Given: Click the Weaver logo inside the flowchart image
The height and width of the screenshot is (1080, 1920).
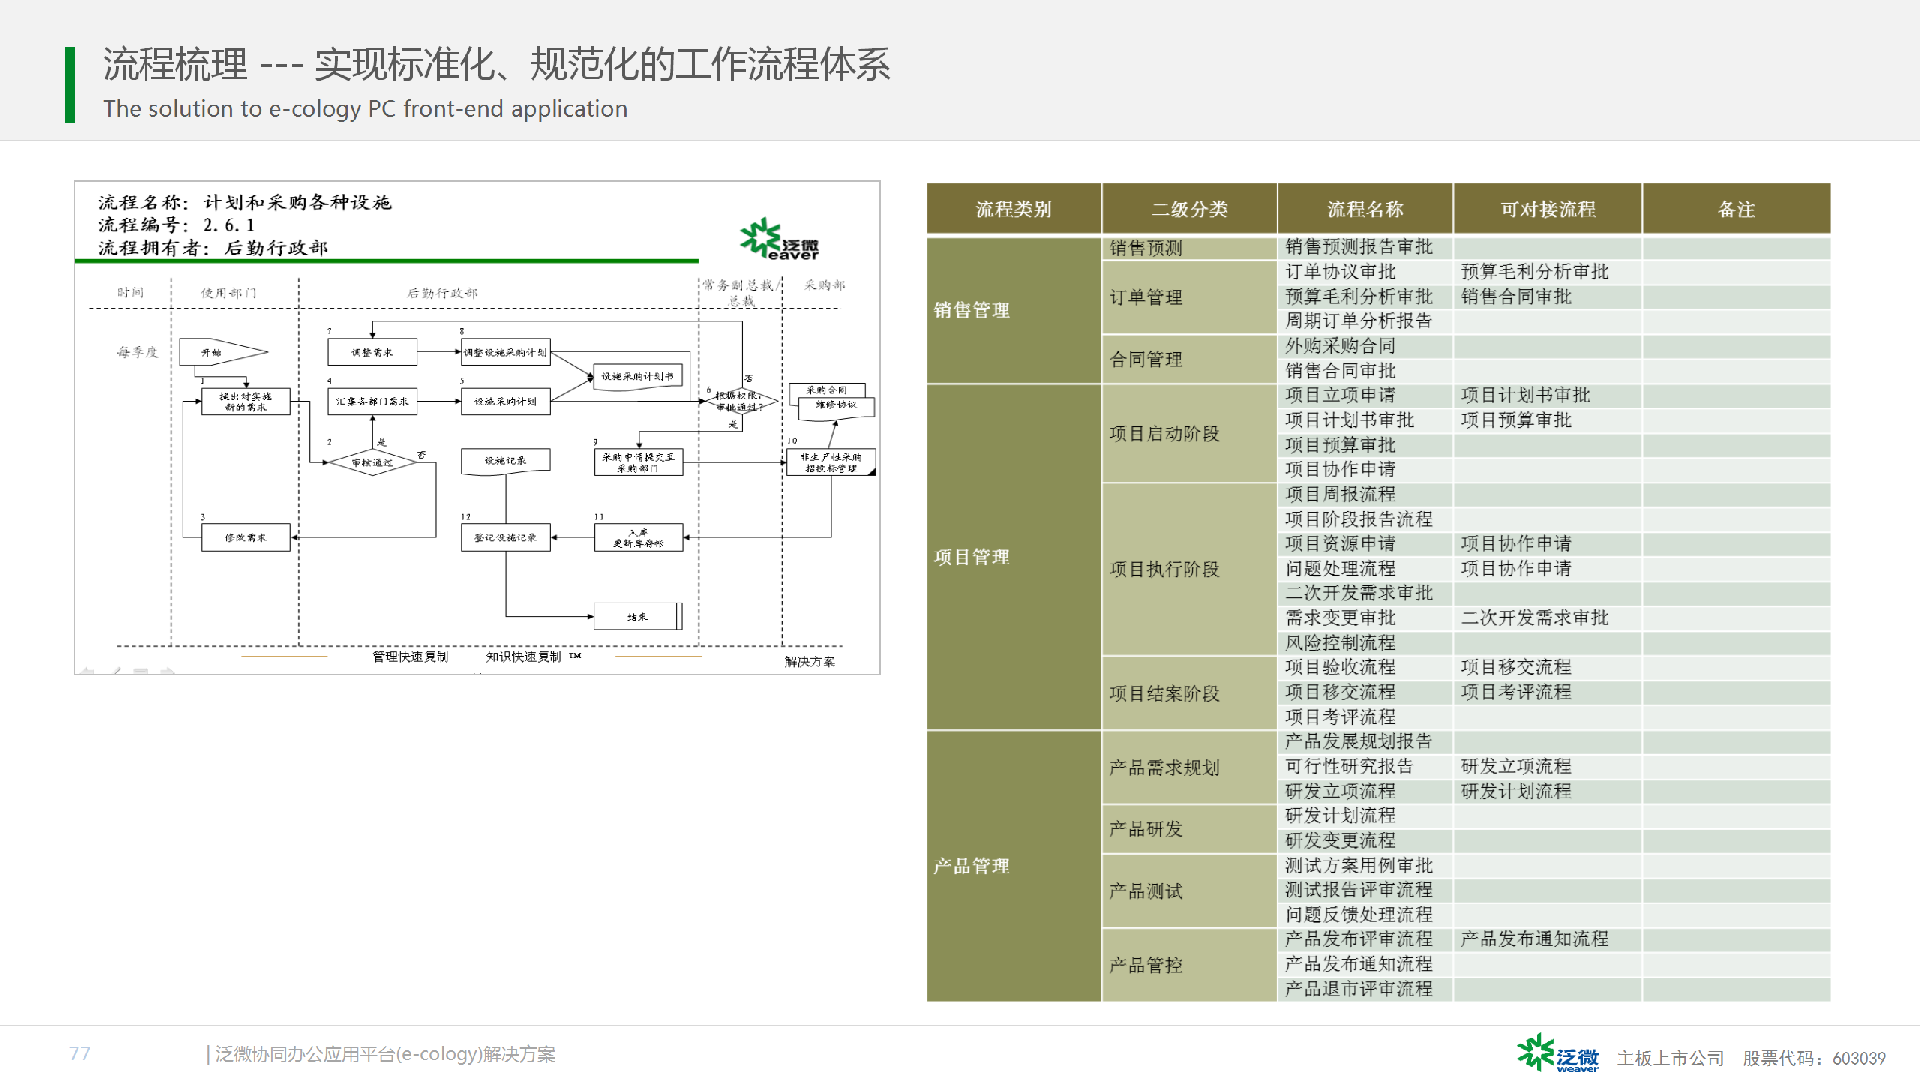Looking at the screenshot, I should (779, 240).
